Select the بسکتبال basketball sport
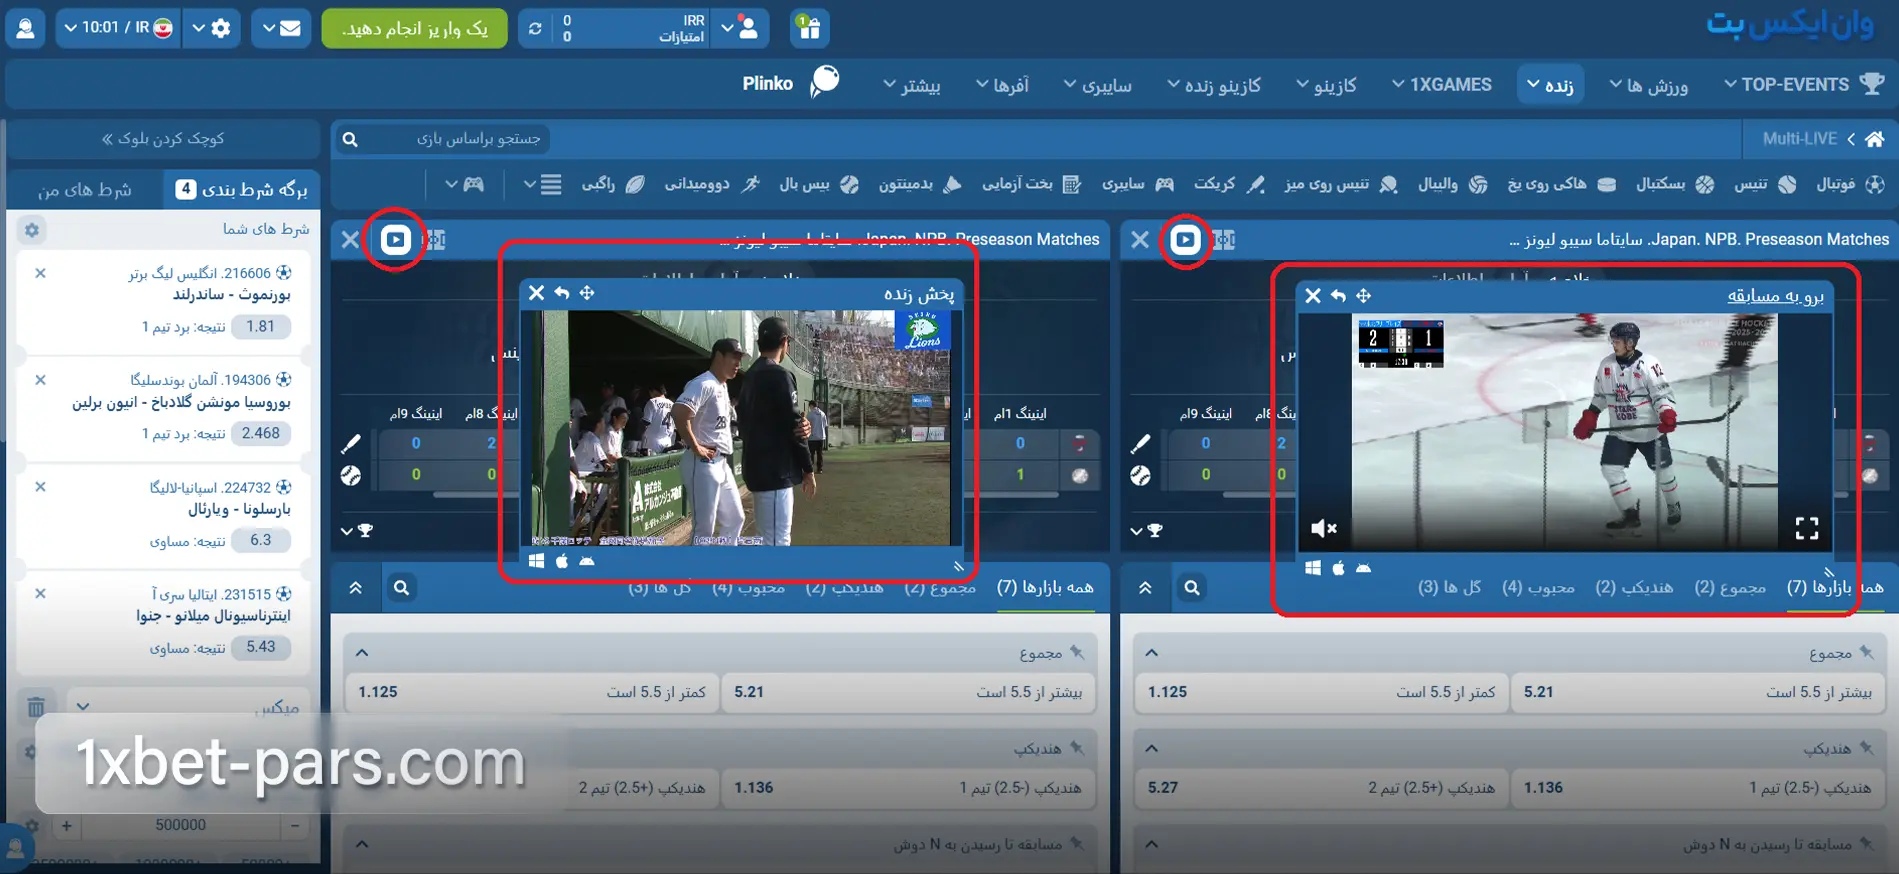The width and height of the screenshot is (1899, 874). tap(1675, 184)
